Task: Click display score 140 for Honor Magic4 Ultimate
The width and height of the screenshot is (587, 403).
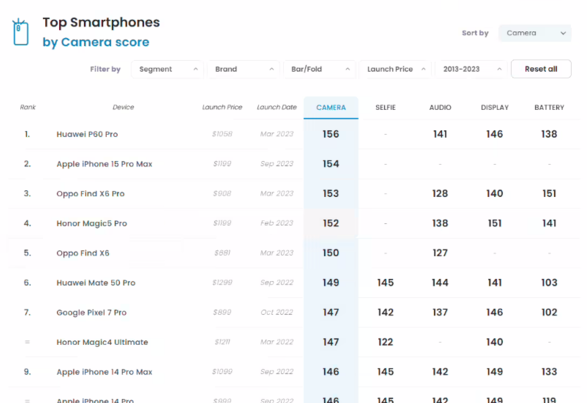Action: 495,342
